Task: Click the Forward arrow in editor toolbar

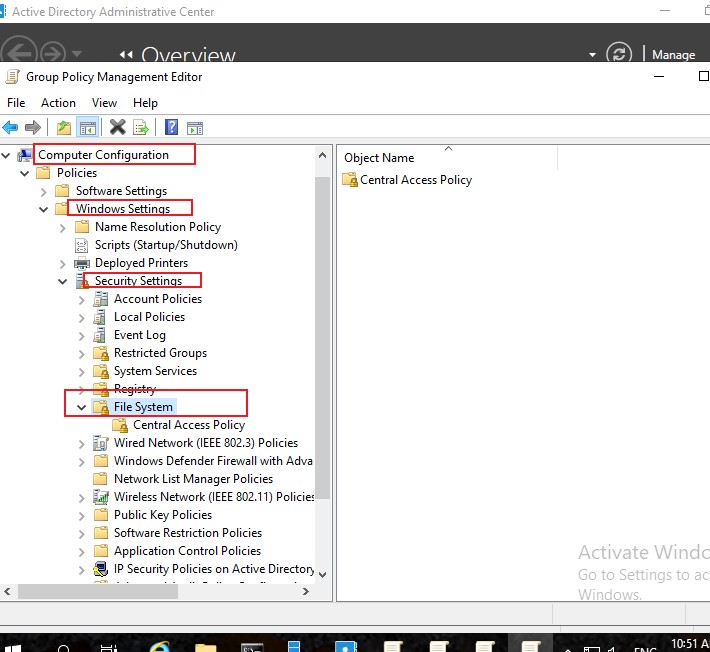Action: [33, 128]
